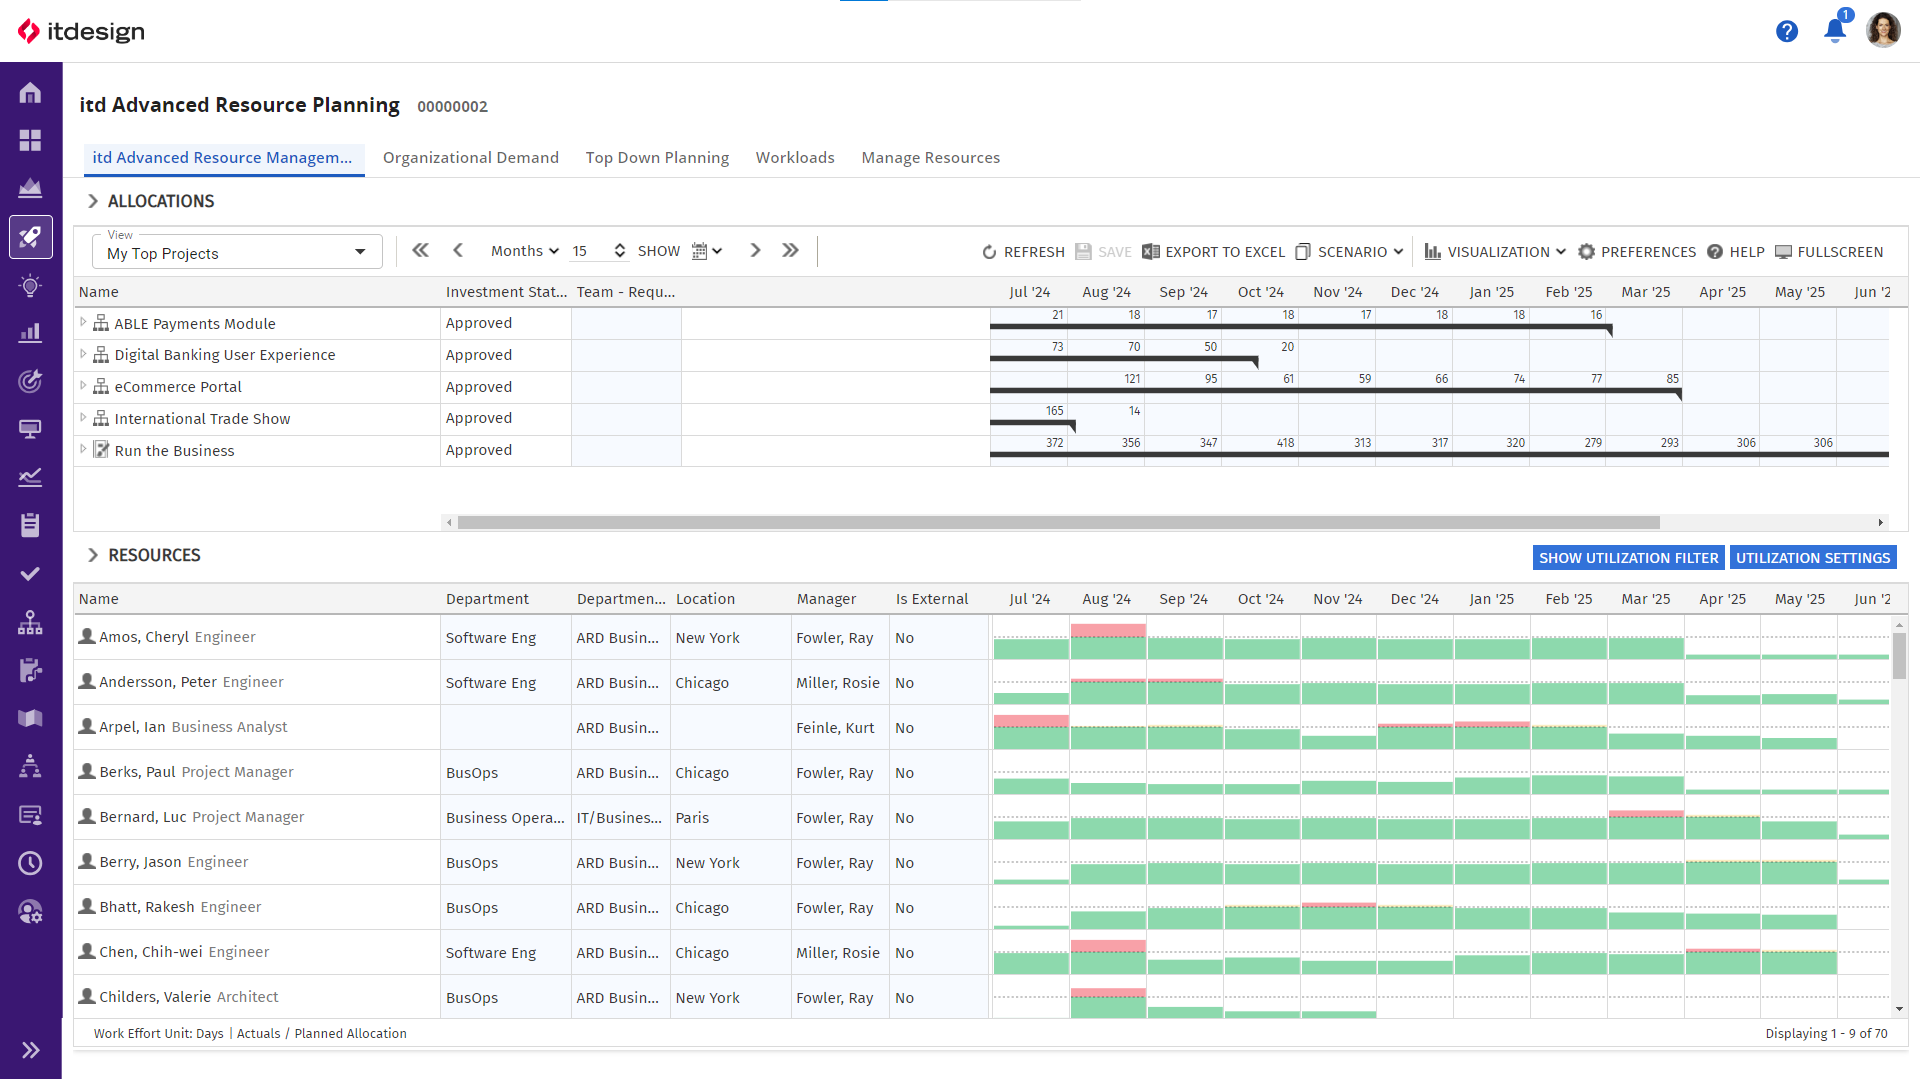Screen dimensions: 1920x1079
Task: Expand the ABLE Payments Module row
Action: pos(83,322)
